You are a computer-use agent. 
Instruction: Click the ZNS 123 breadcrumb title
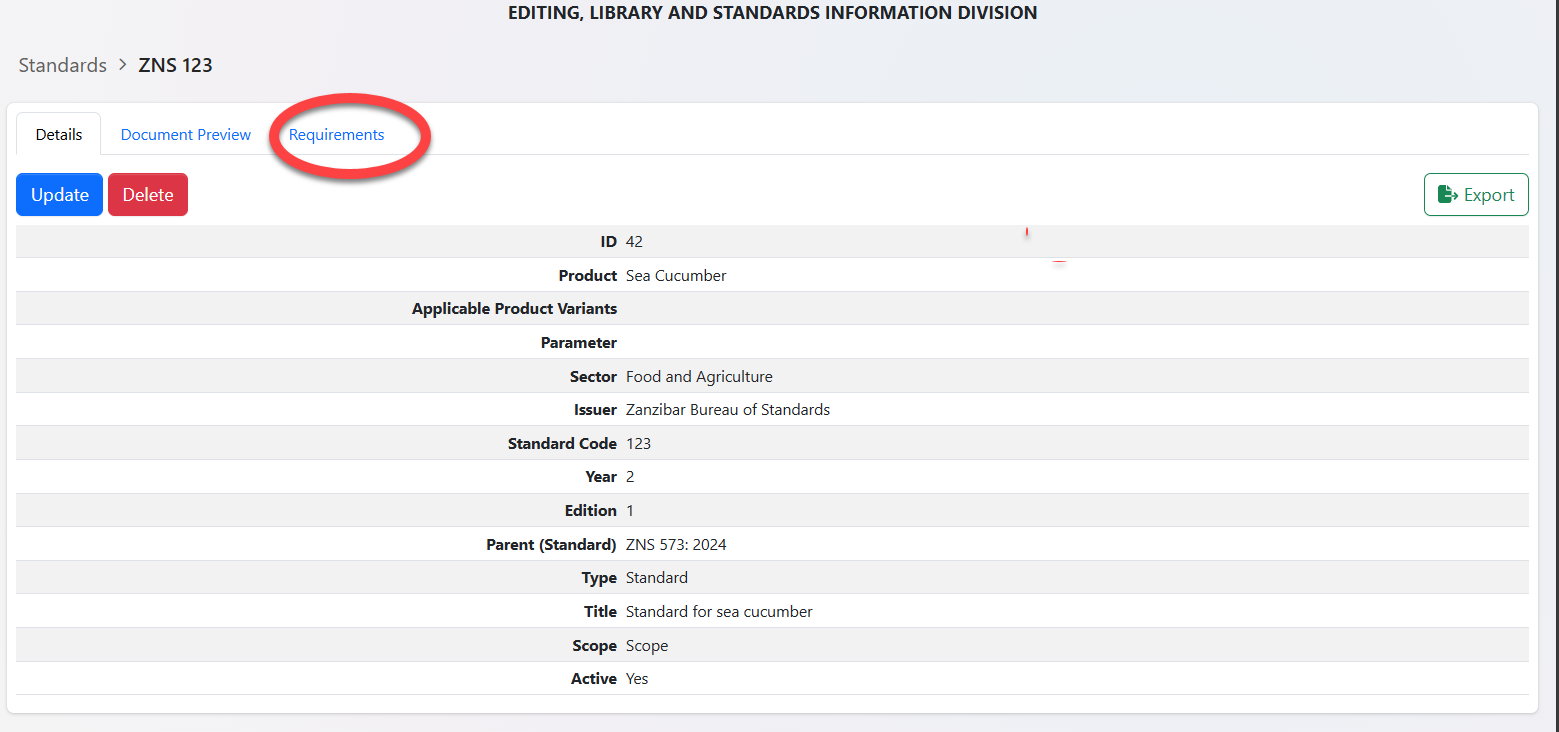[175, 65]
